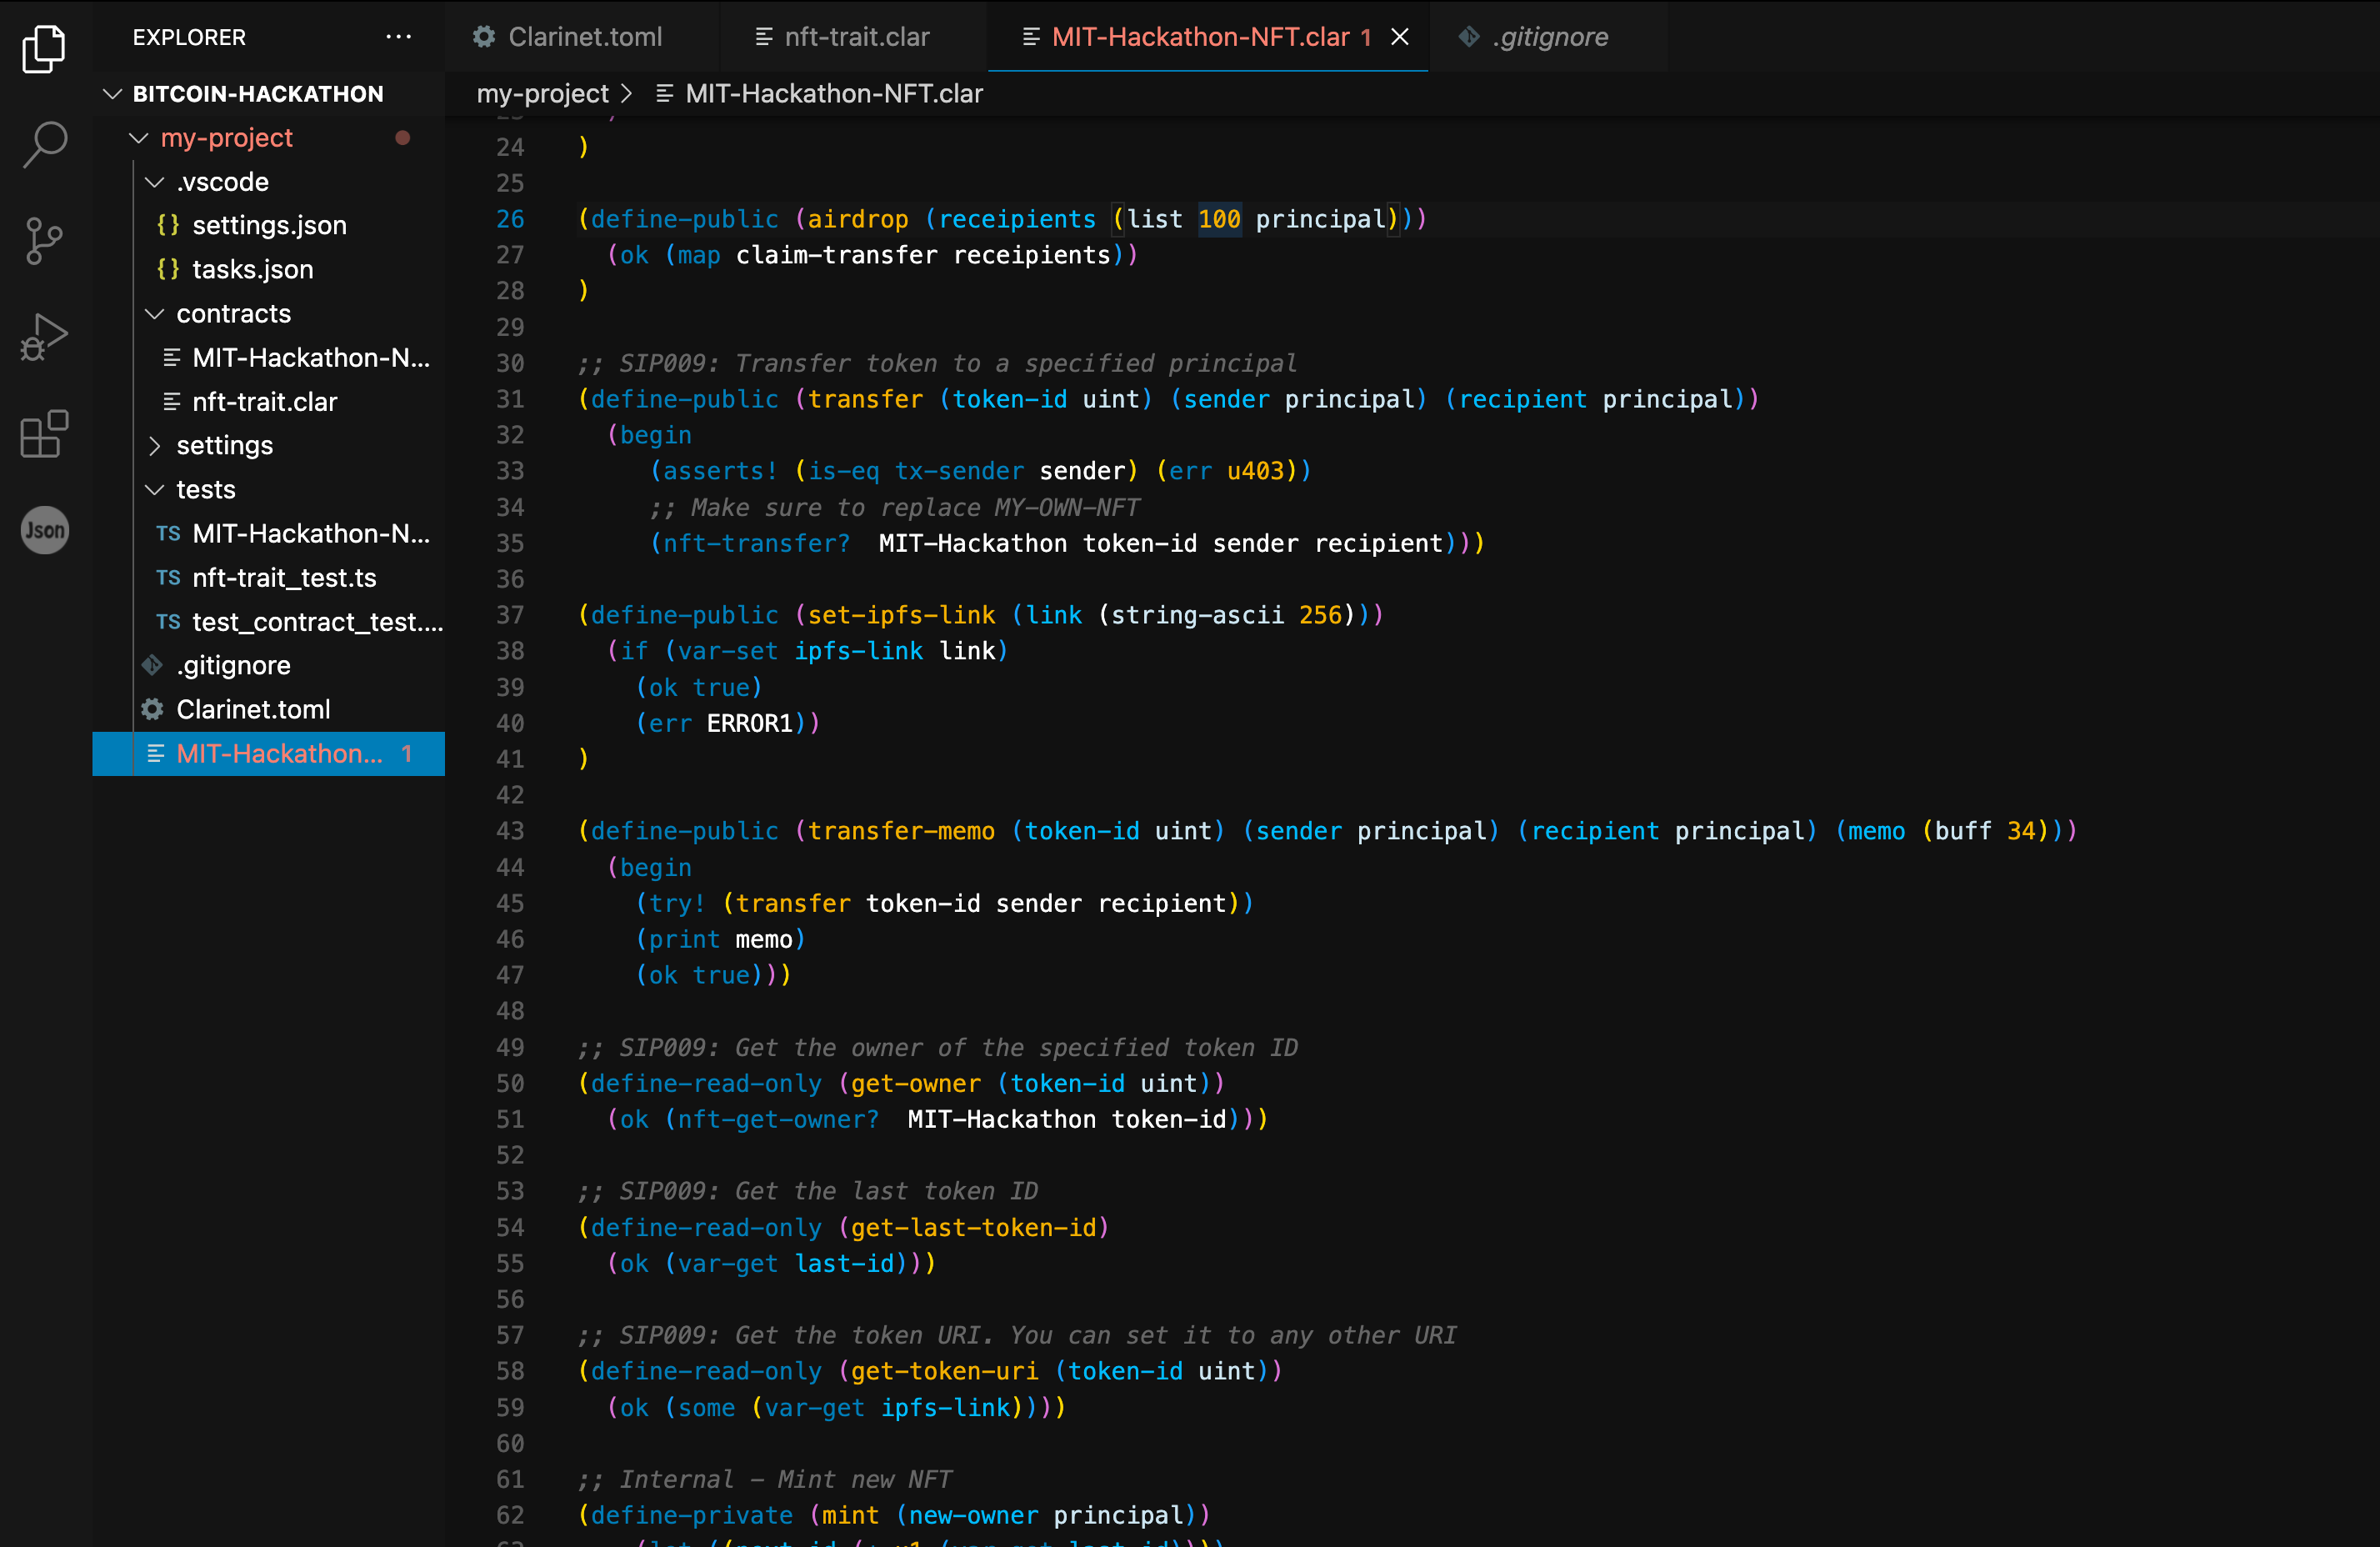Switch to the .gitignore tab

pyautogui.click(x=1548, y=37)
